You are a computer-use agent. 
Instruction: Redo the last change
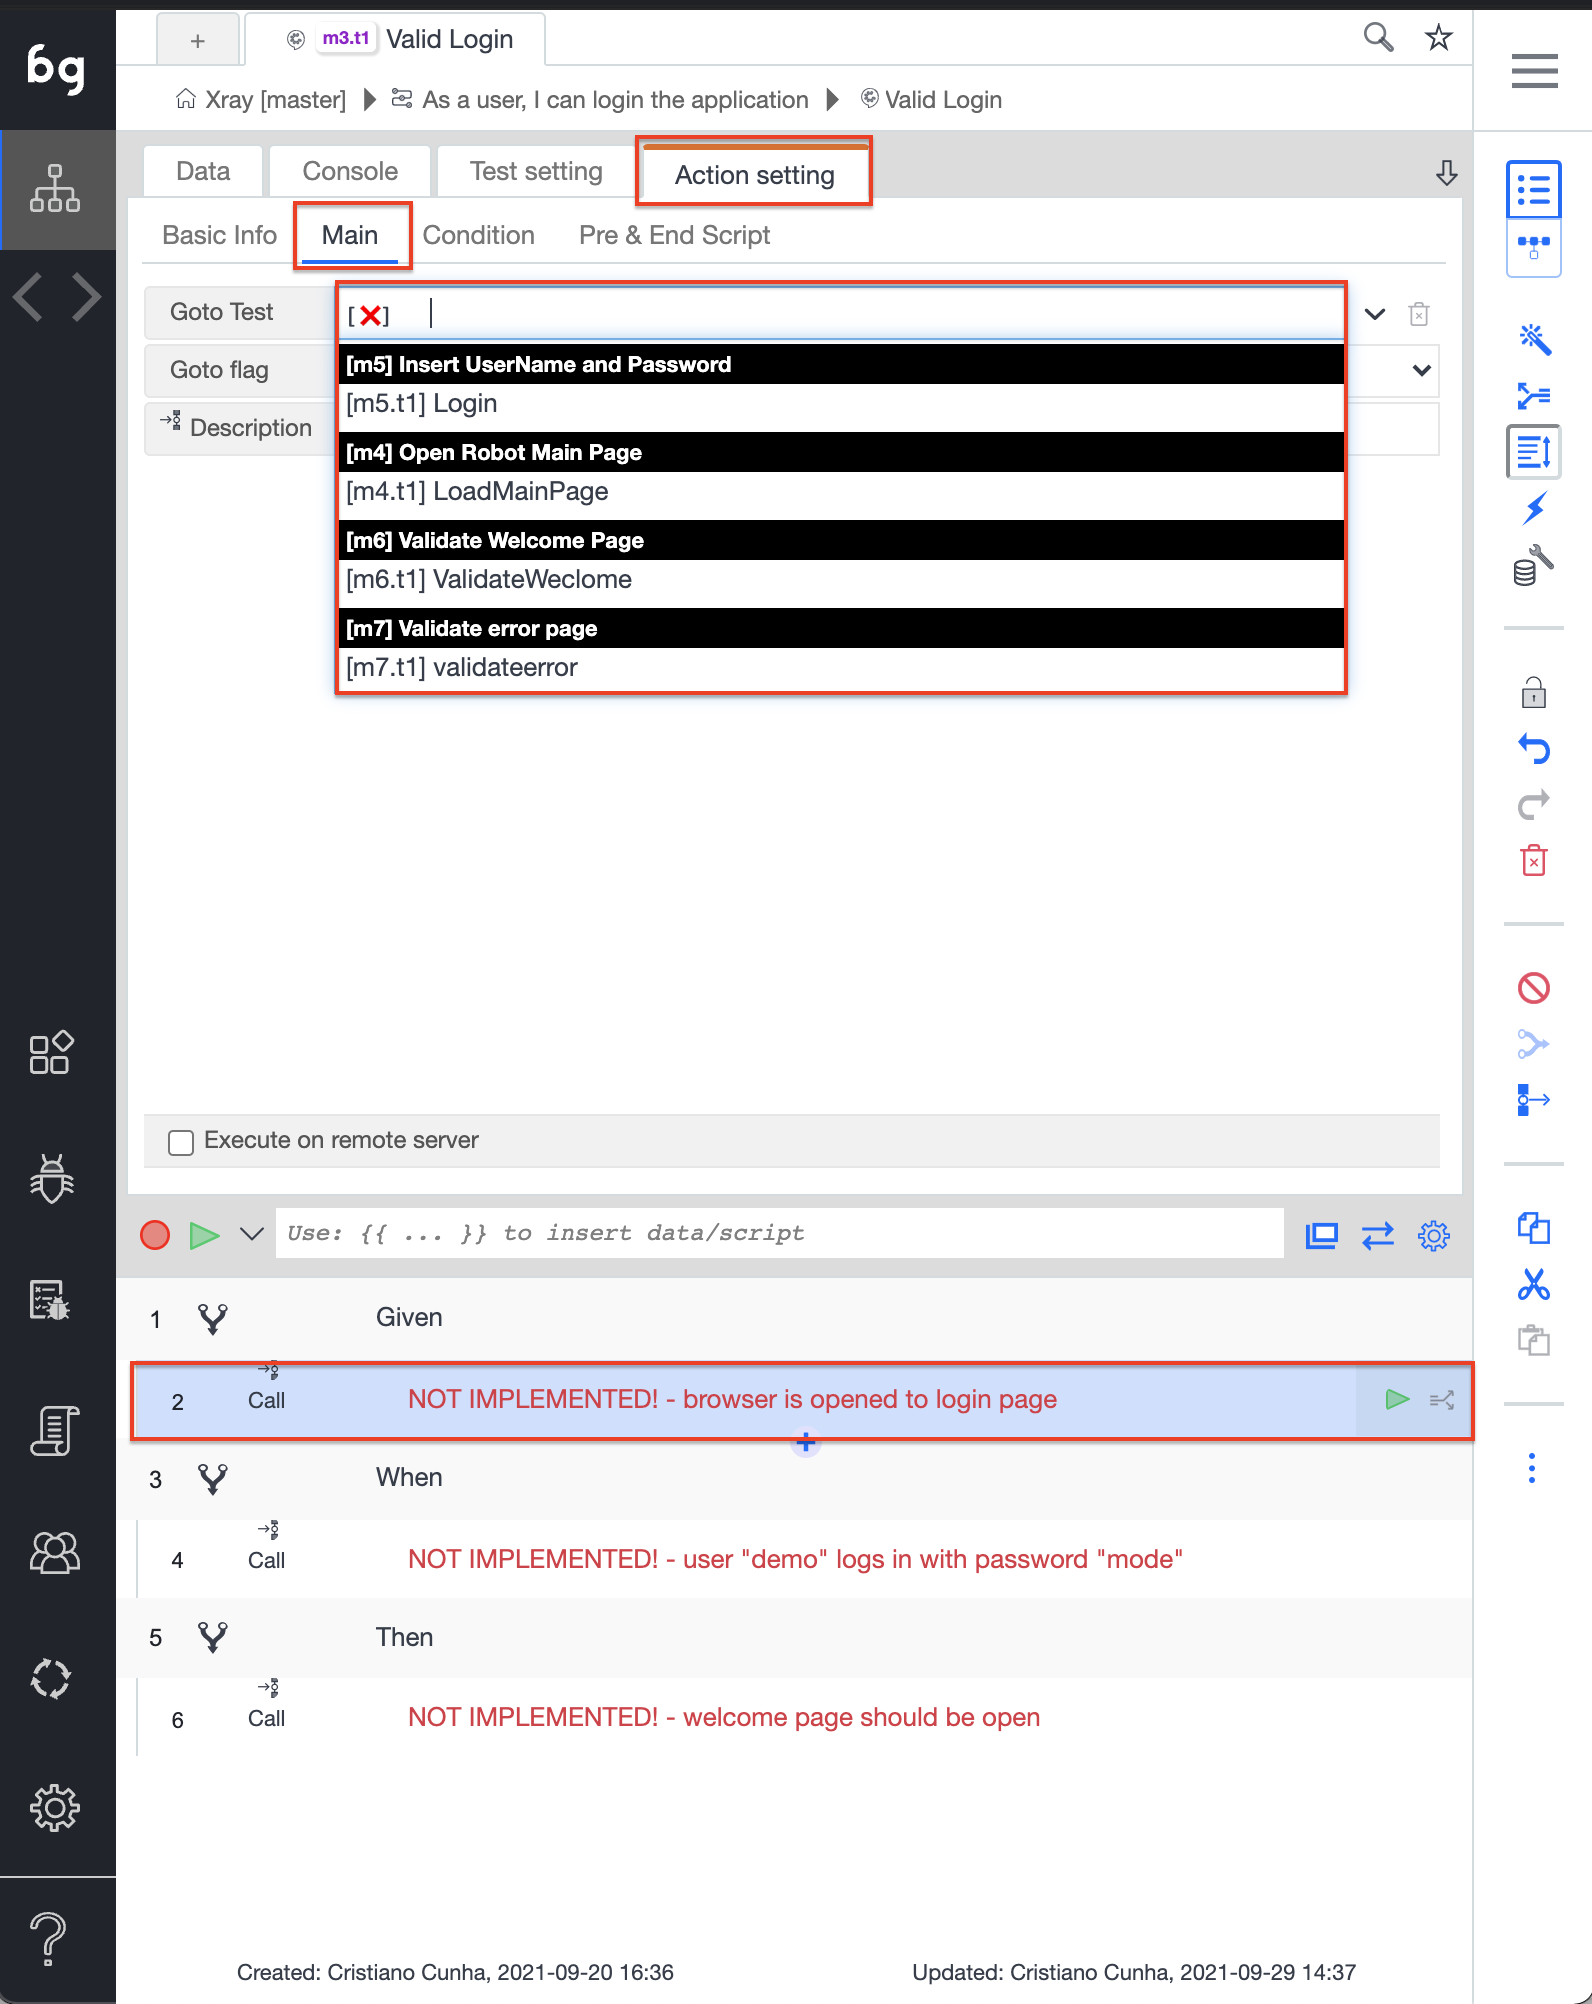tap(1533, 805)
